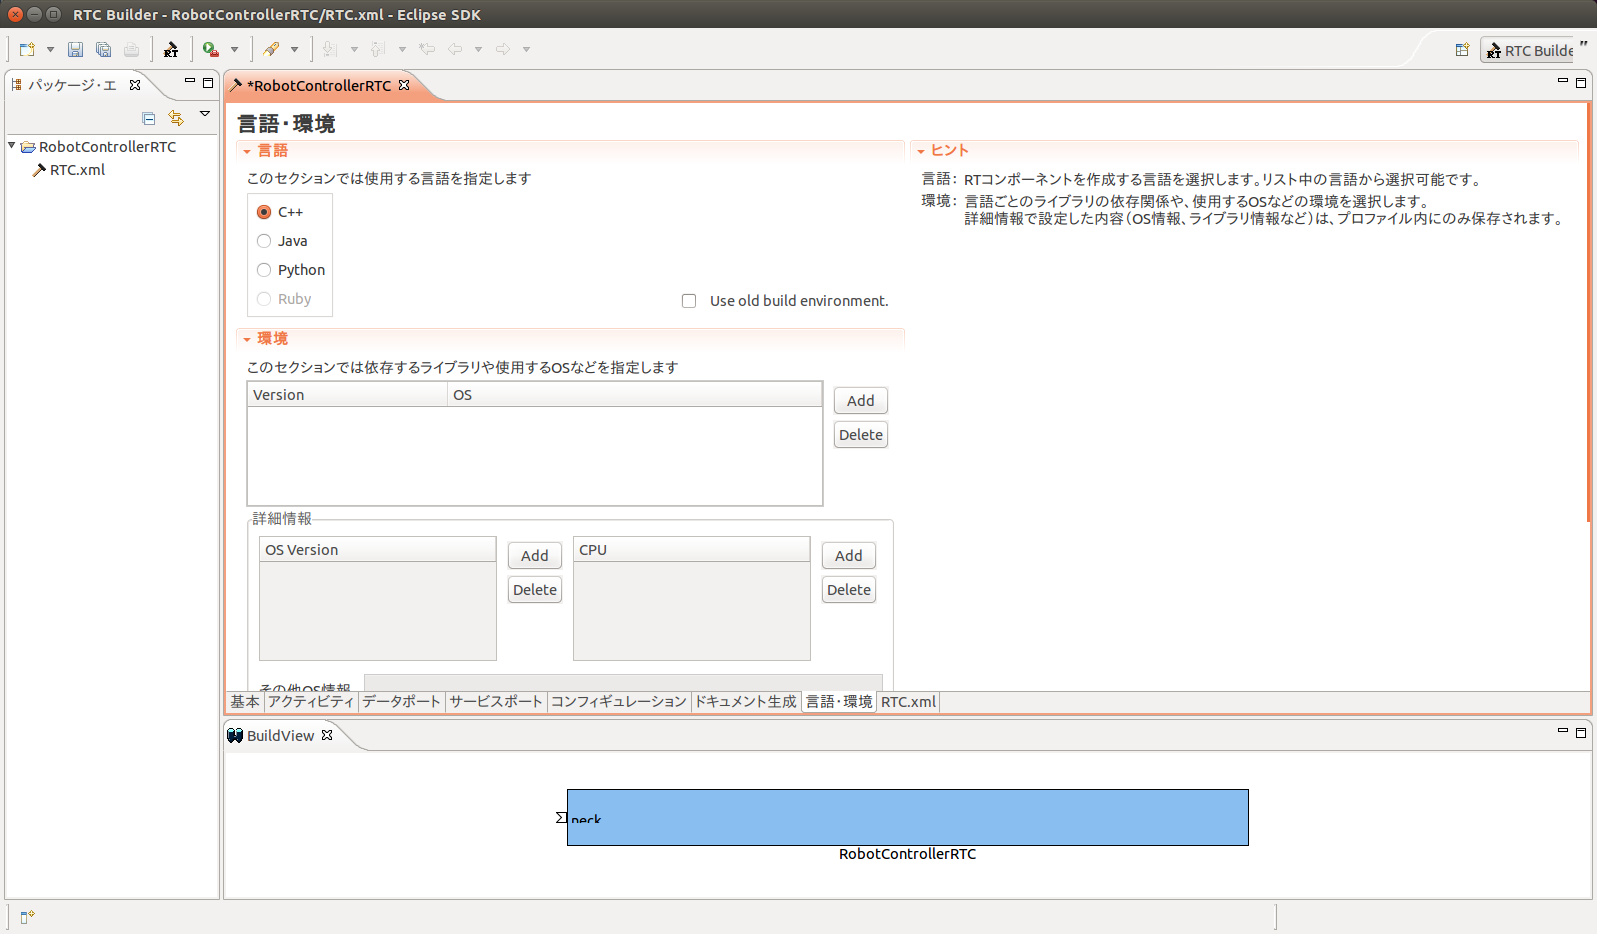The height and width of the screenshot is (934, 1597).
Task: Enable Use old build environment checkbox
Action: click(689, 301)
